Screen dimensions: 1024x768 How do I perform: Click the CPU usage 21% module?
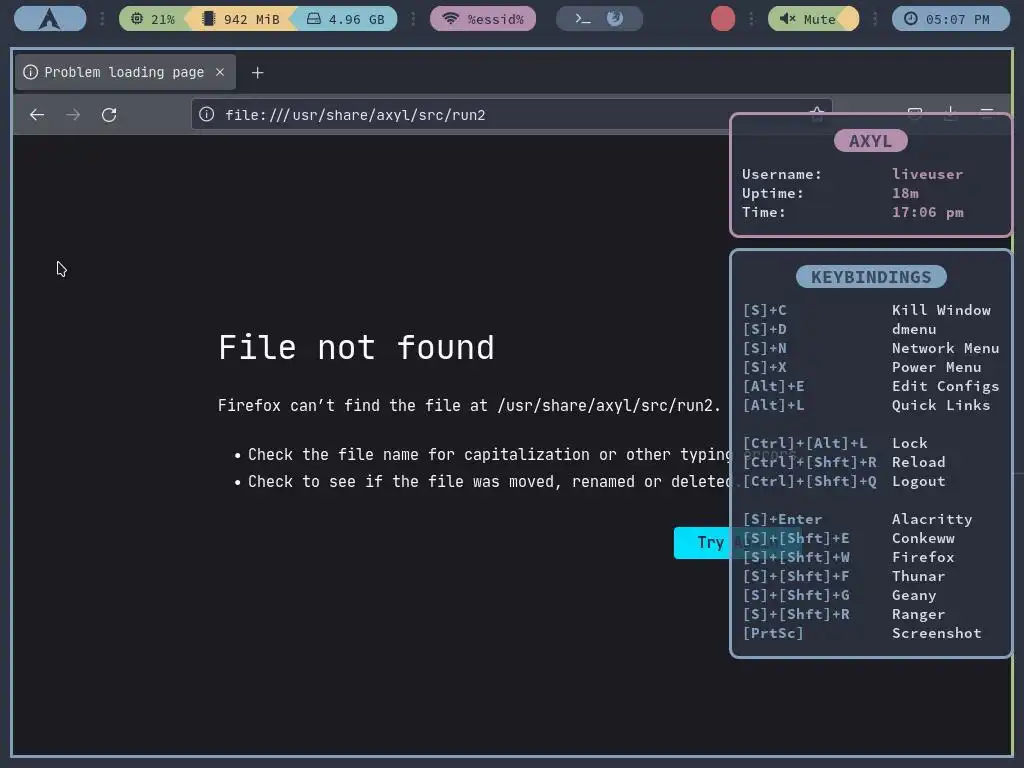click(153, 19)
